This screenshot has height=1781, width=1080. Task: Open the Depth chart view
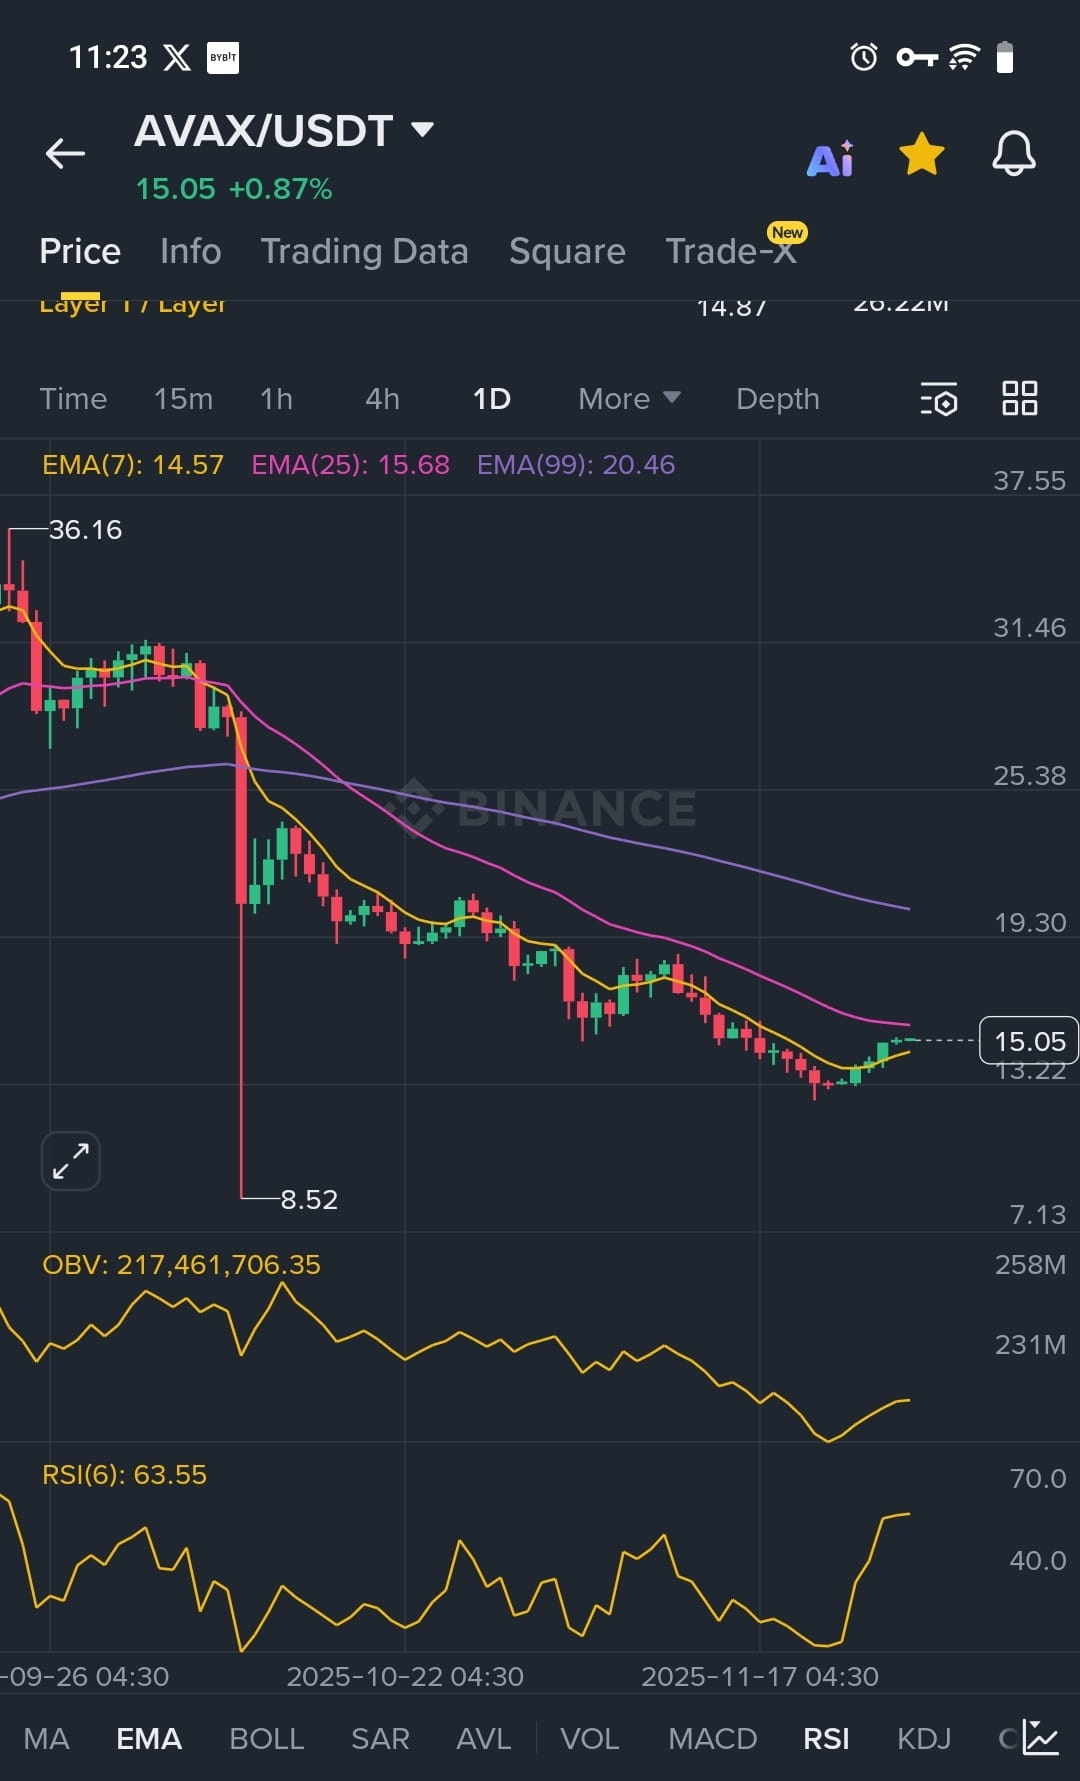(x=778, y=399)
